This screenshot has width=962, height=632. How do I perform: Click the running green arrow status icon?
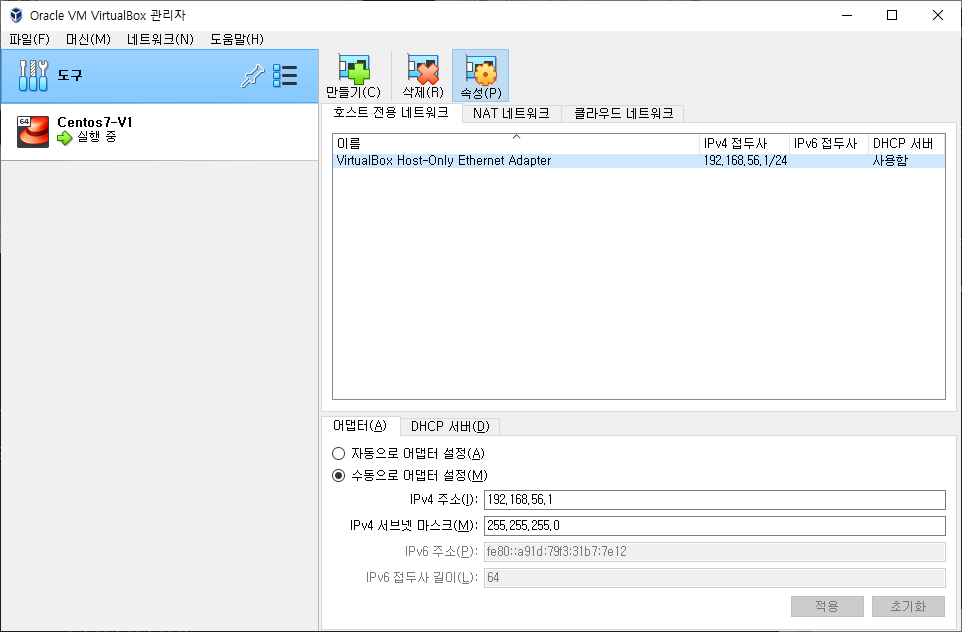tap(64, 138)
